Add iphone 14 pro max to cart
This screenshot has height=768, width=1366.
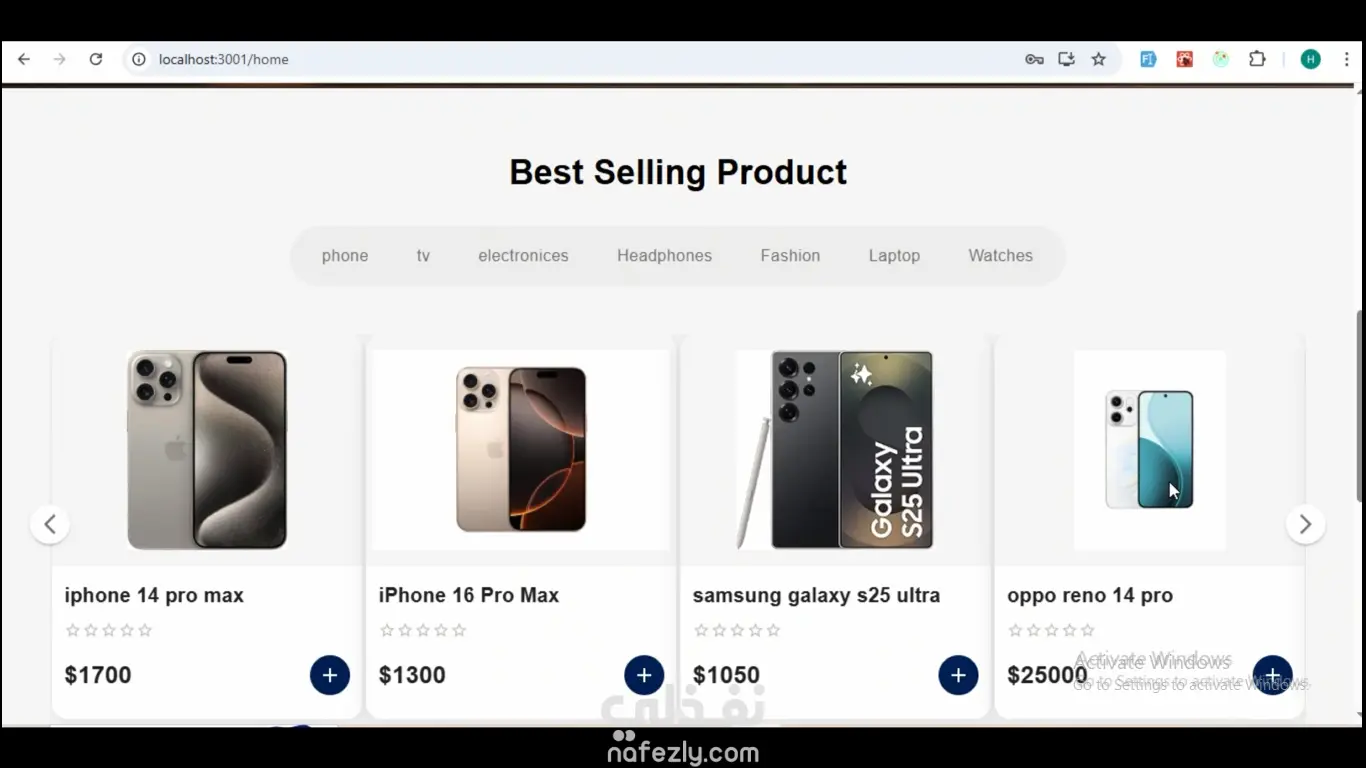click(329, 675)
